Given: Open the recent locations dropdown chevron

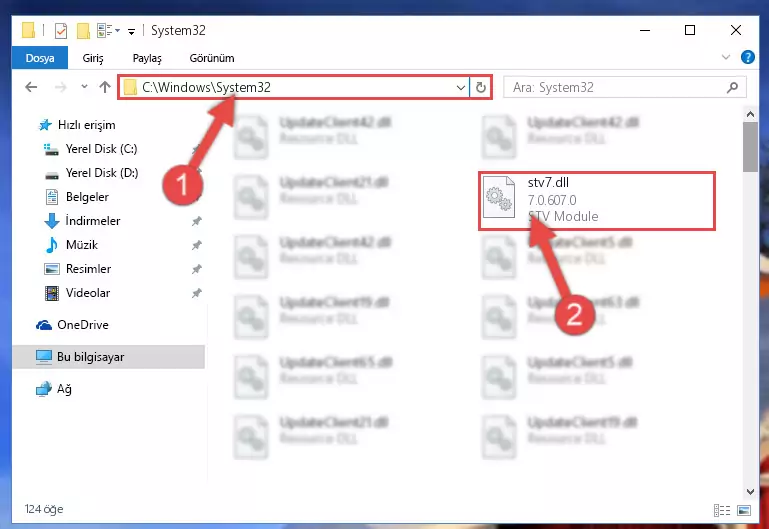Looking at the screenshot, I should [84, 87].
